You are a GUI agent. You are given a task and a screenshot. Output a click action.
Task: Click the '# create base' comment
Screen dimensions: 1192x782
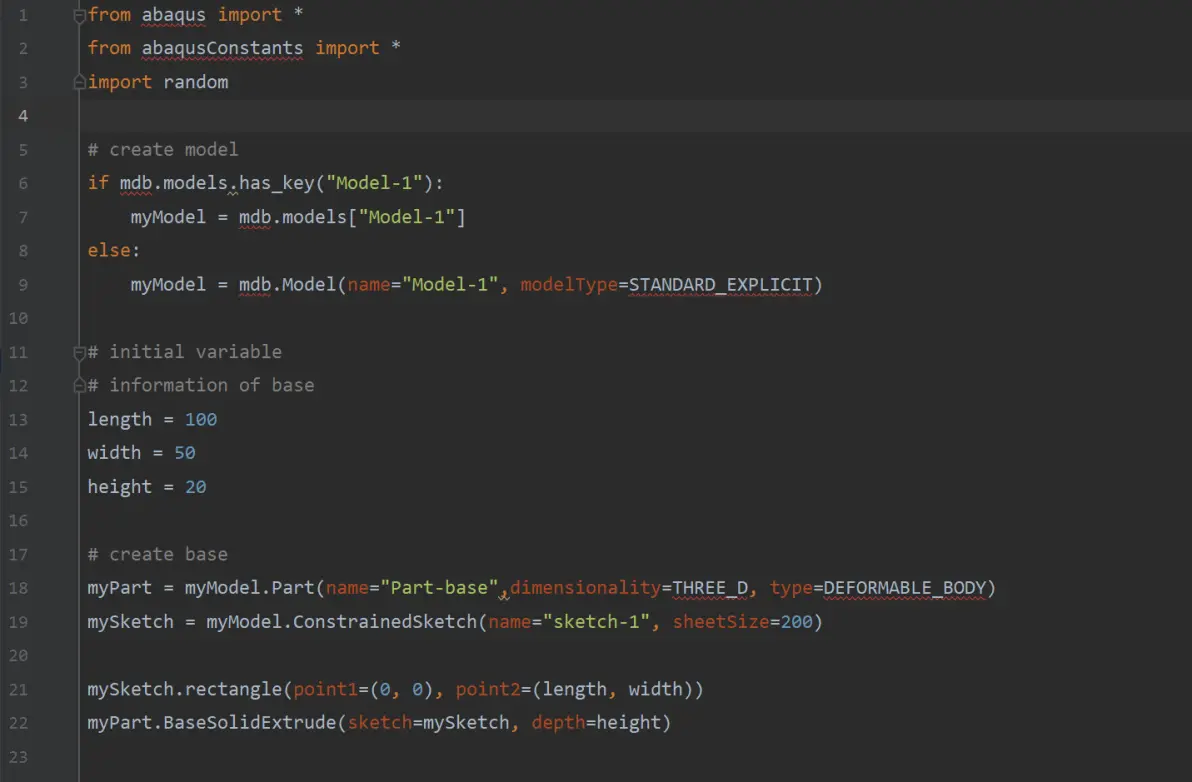157,554
